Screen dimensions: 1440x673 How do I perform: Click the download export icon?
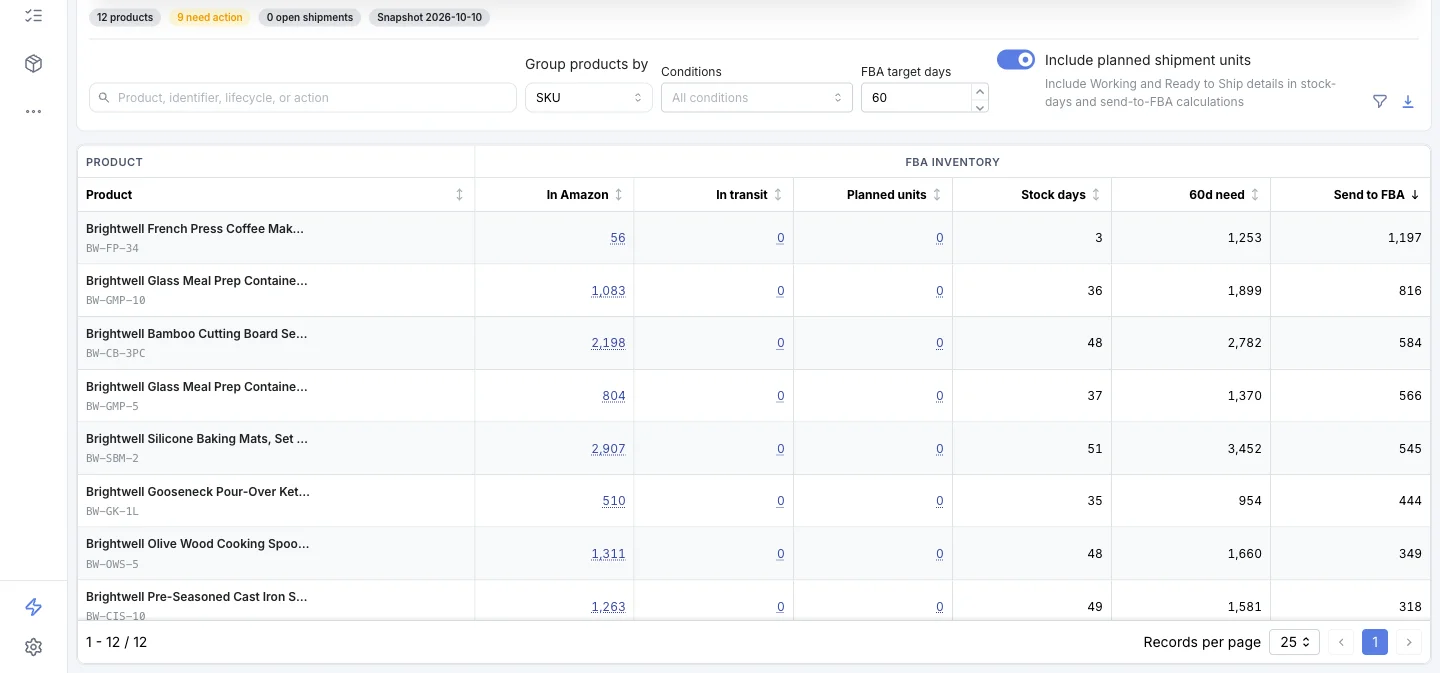pos(1408,101)
